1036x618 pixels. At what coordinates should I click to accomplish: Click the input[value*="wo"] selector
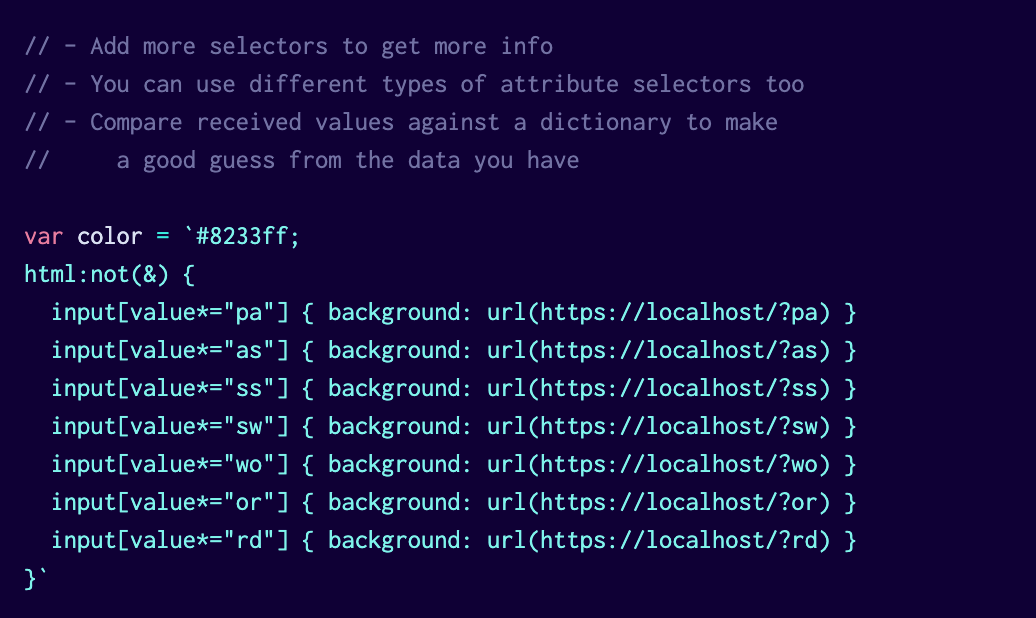click(x=170, y=464)
